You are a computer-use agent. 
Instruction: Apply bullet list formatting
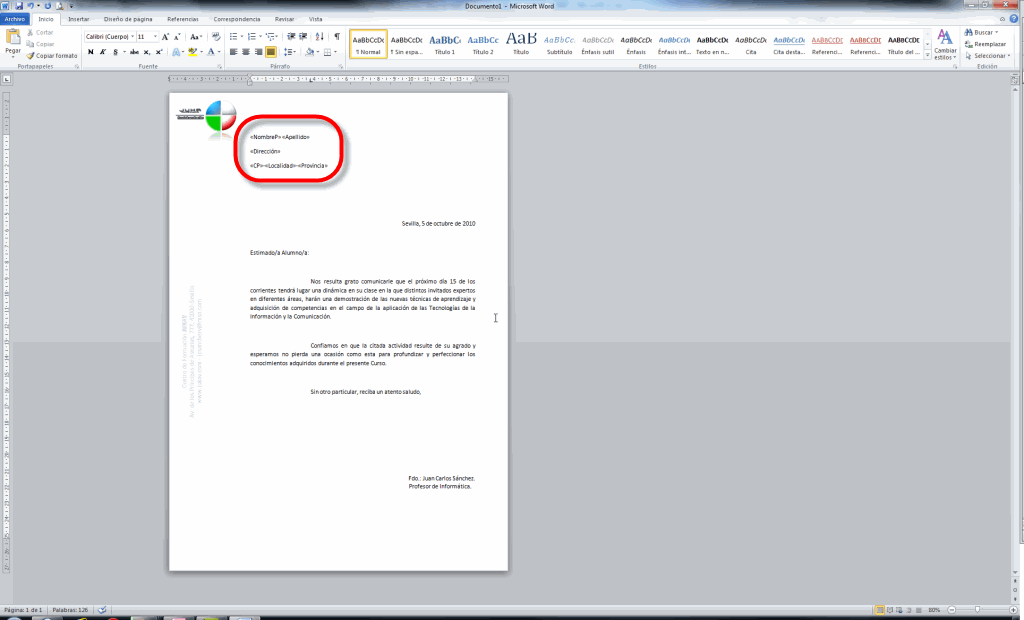[233, 36]
